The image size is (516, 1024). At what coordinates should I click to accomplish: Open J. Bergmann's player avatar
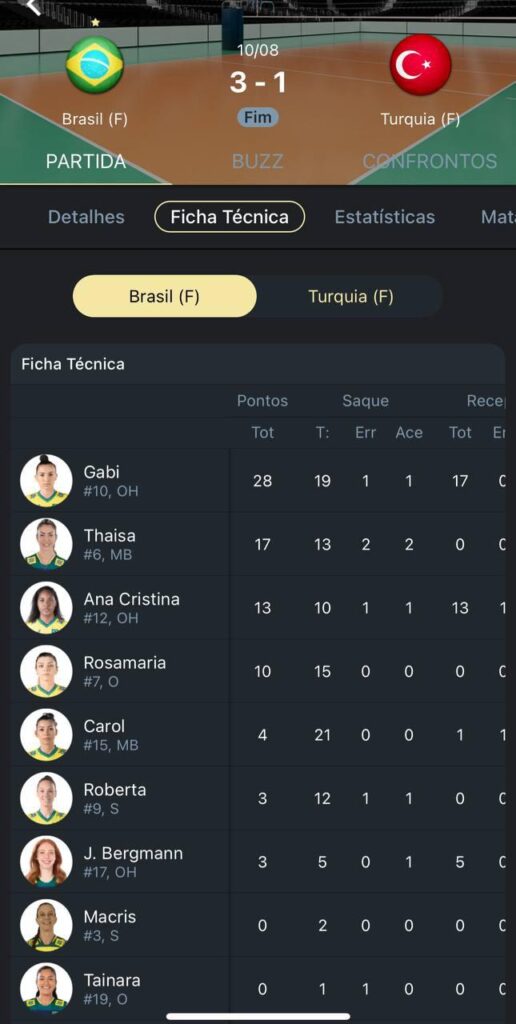tap(46, 861)
